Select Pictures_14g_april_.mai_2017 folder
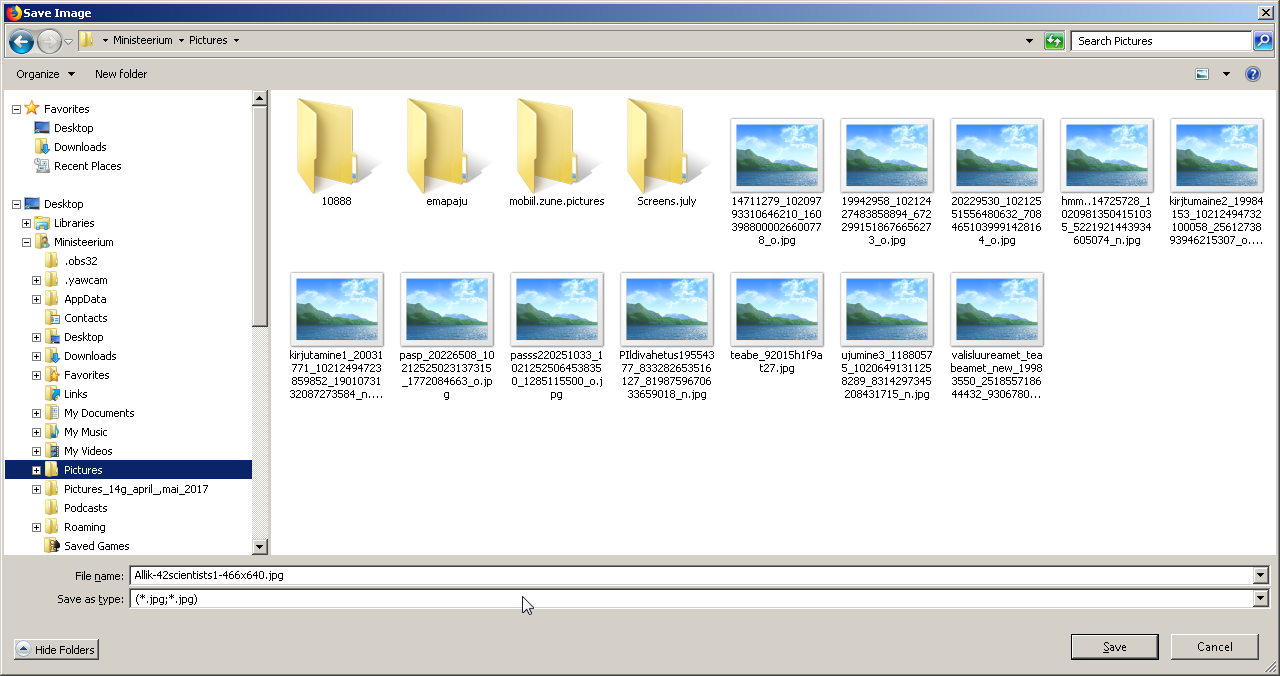The image size is (1280, 676). point(136,489)
